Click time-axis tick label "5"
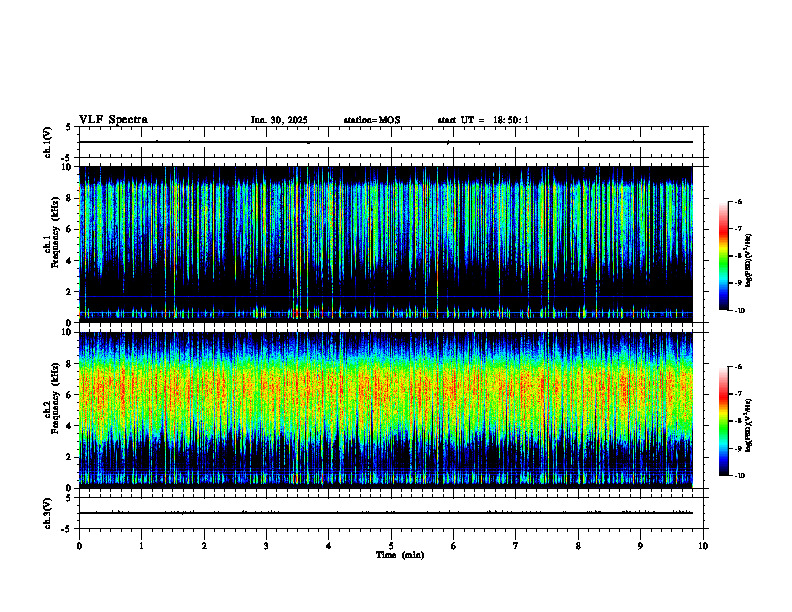 [x=391, y=546]
